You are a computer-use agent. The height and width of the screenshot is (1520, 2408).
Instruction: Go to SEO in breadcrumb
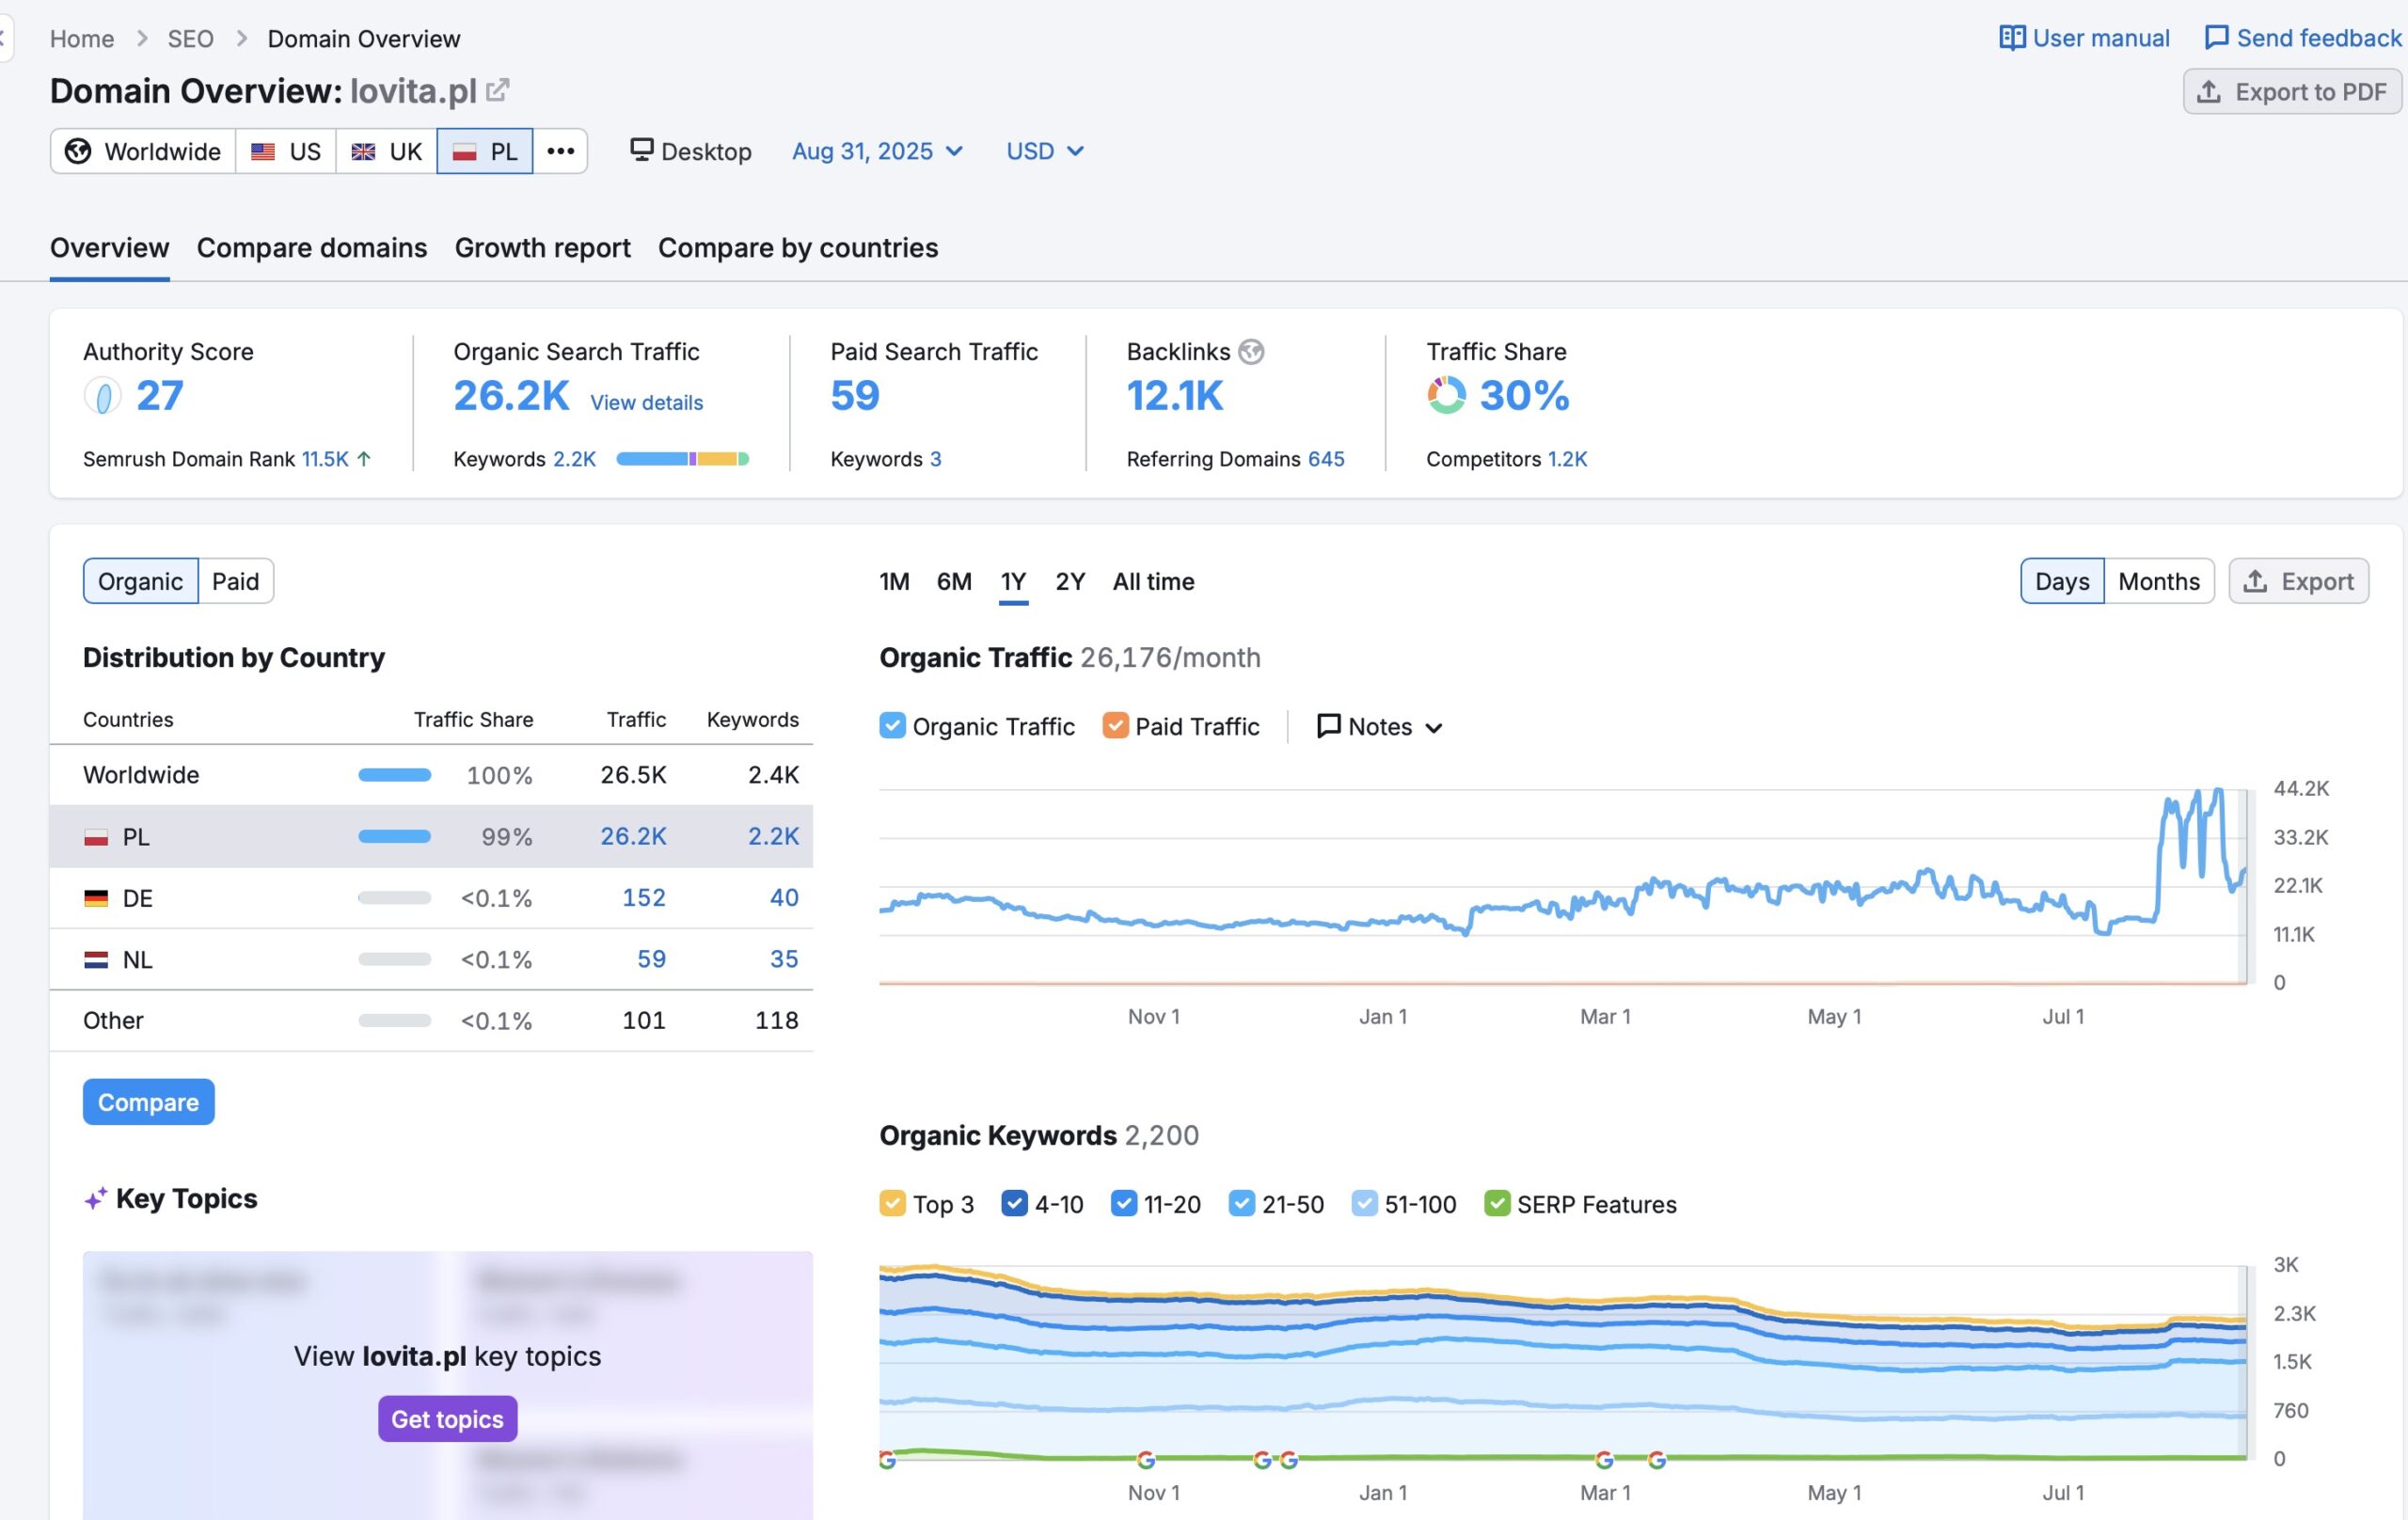(x=190, y=38)
